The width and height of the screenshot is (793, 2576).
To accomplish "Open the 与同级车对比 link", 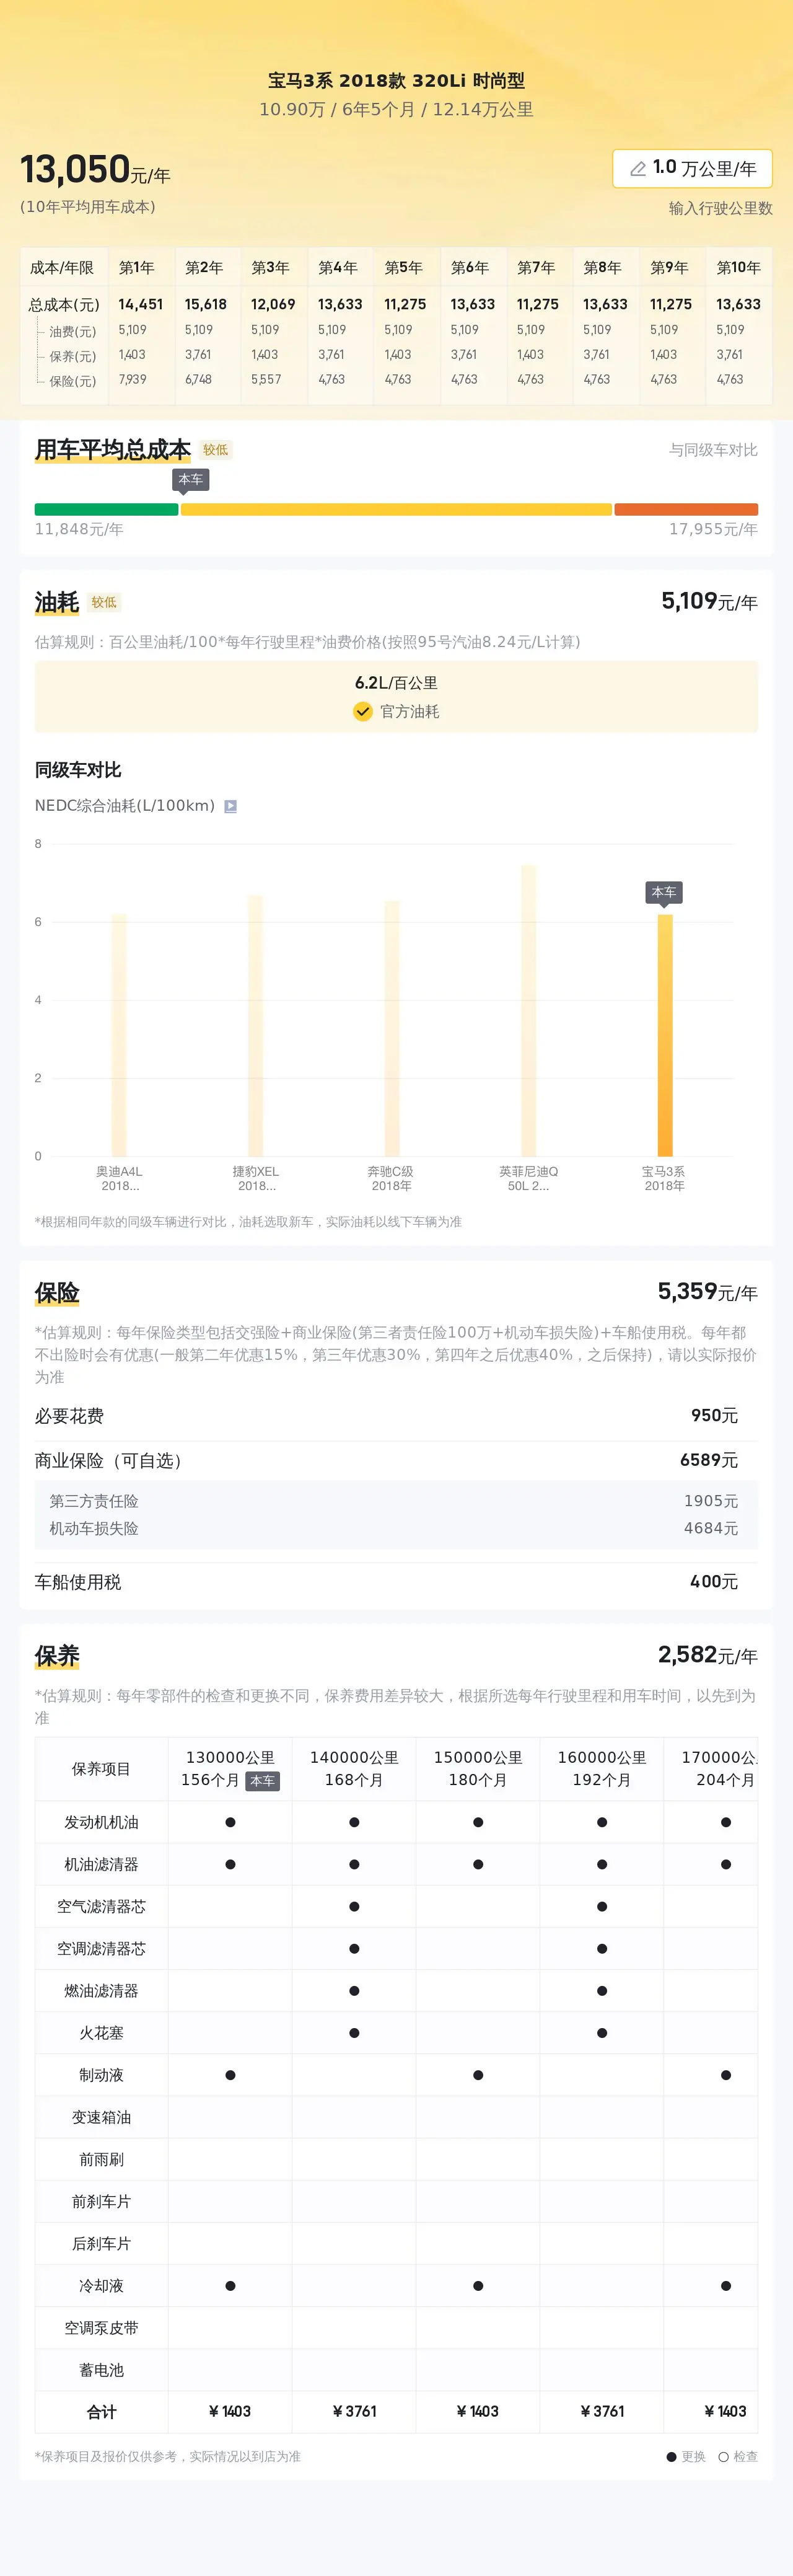I will 713,450.
